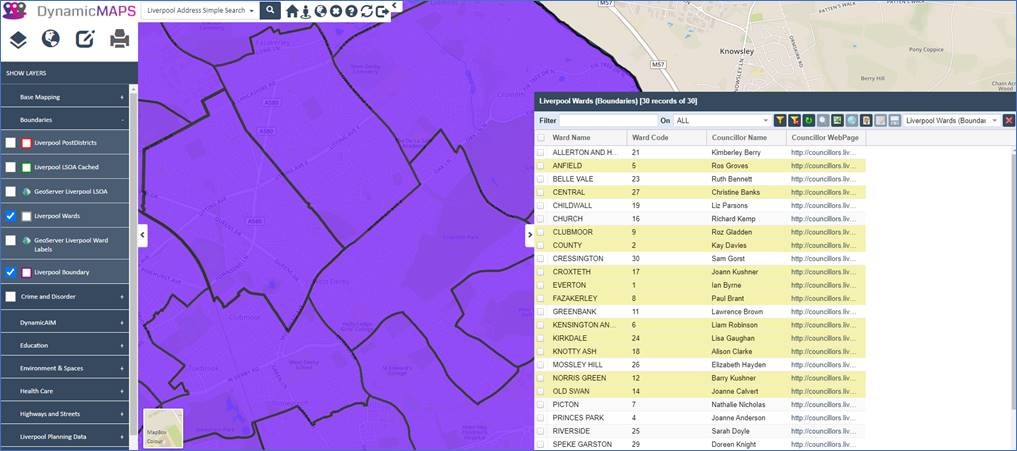This screenshot has height=451, width=1017.
Task: Click the green refresh table icon
Action: point(808,121)
